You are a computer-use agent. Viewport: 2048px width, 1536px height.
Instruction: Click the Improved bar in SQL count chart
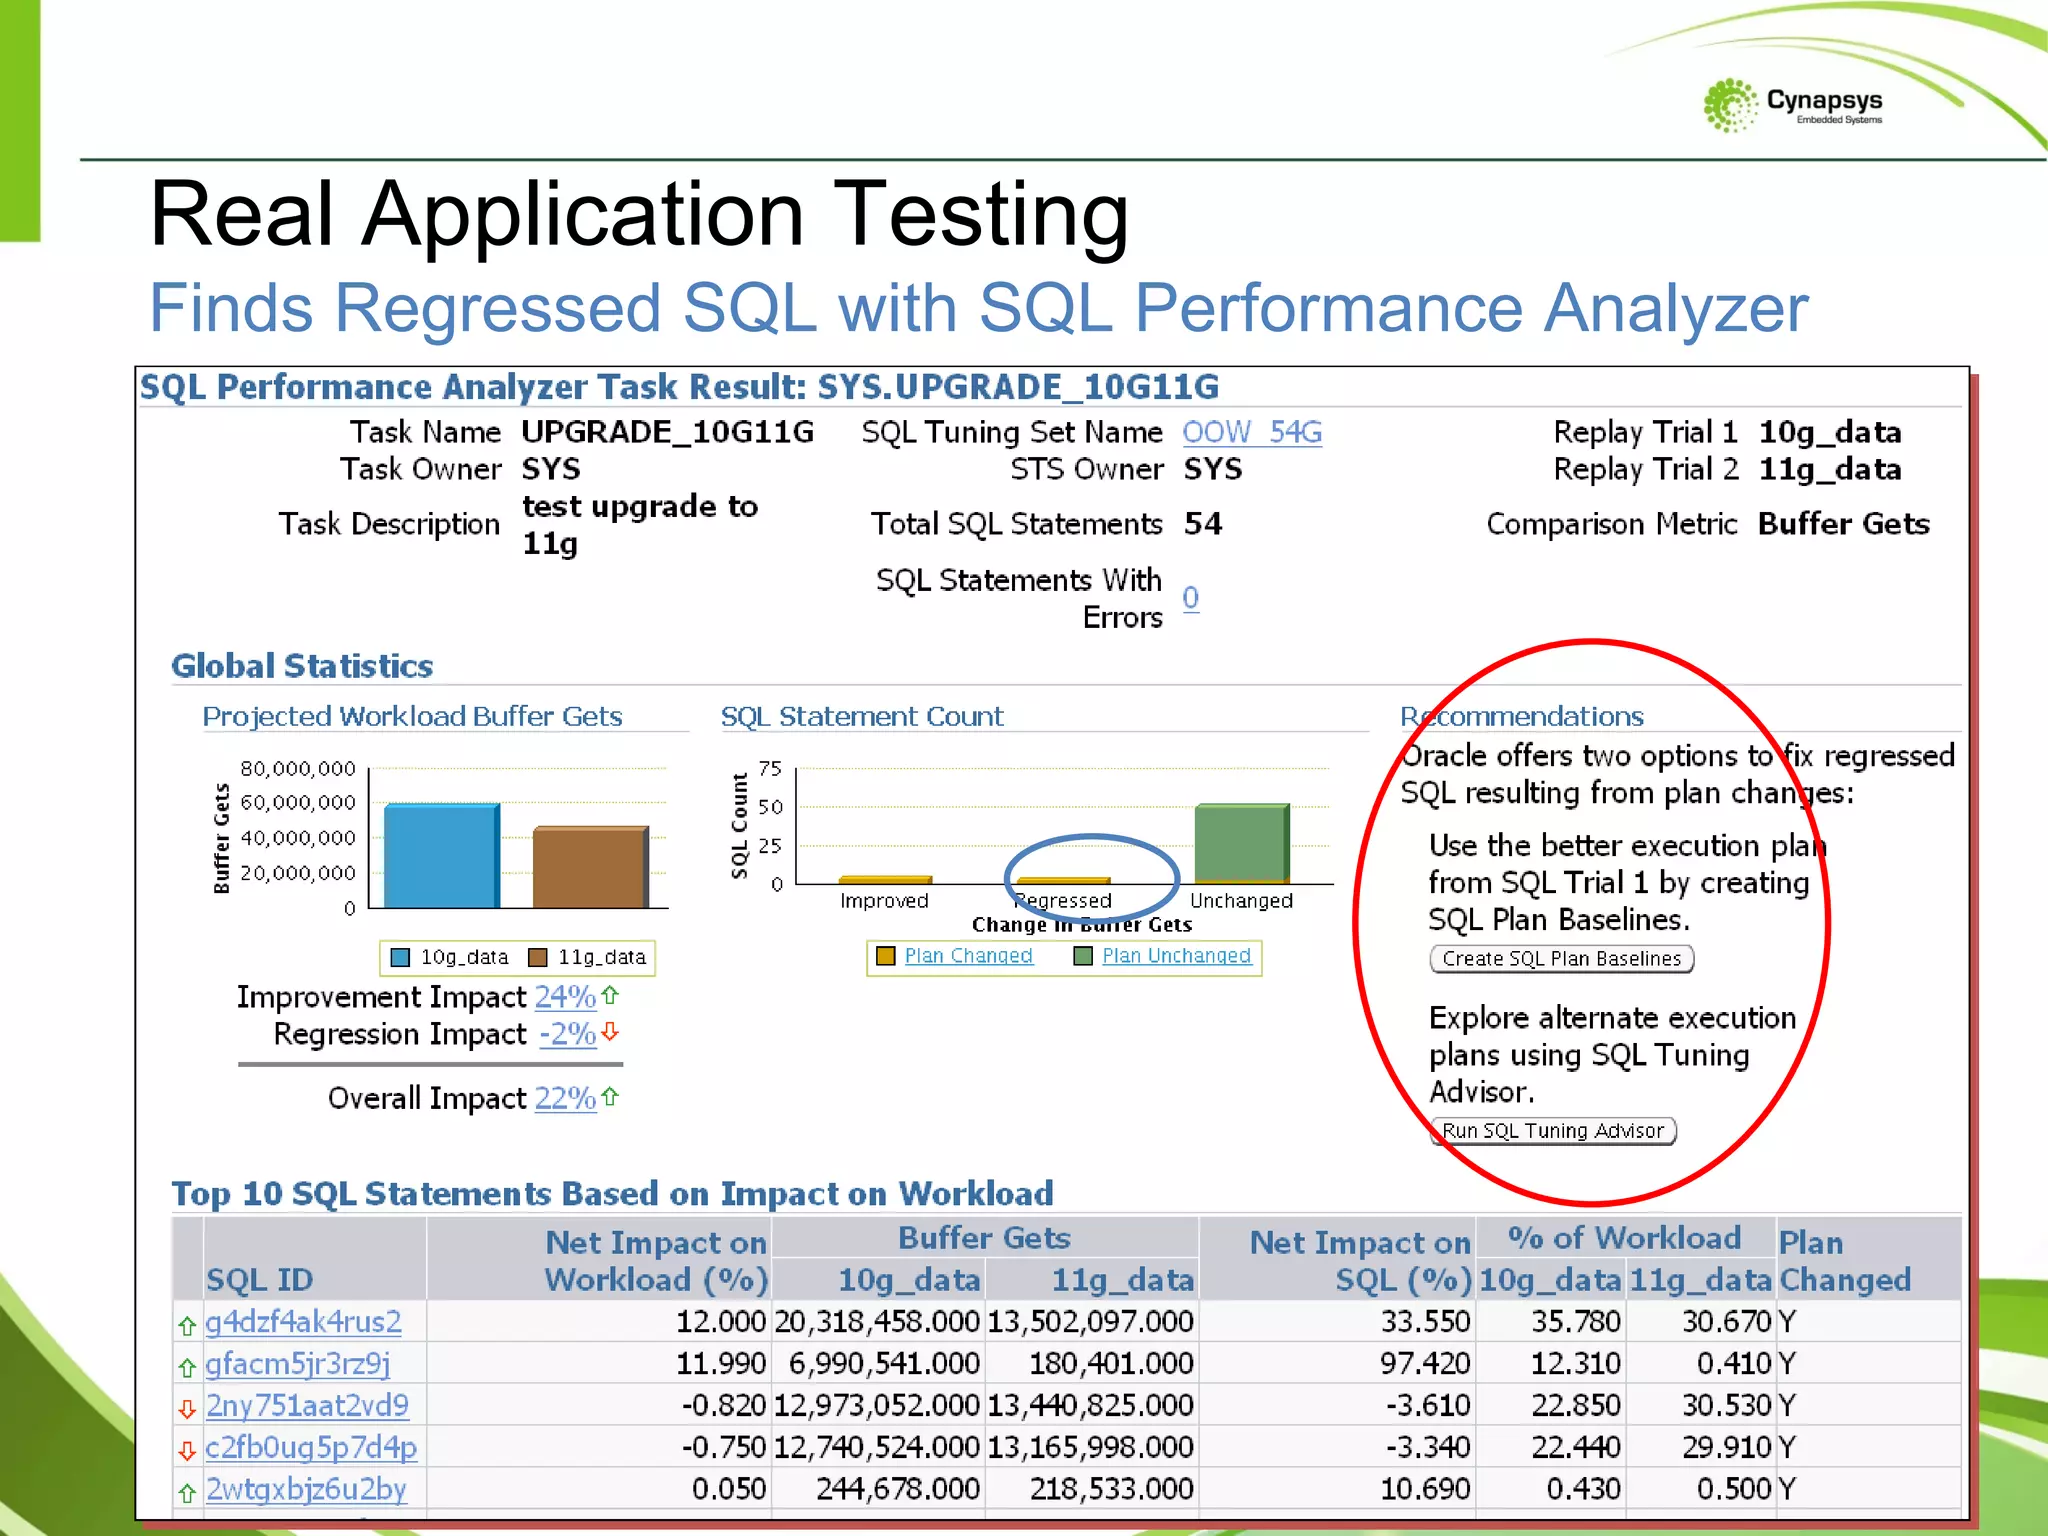pos(885,880)
